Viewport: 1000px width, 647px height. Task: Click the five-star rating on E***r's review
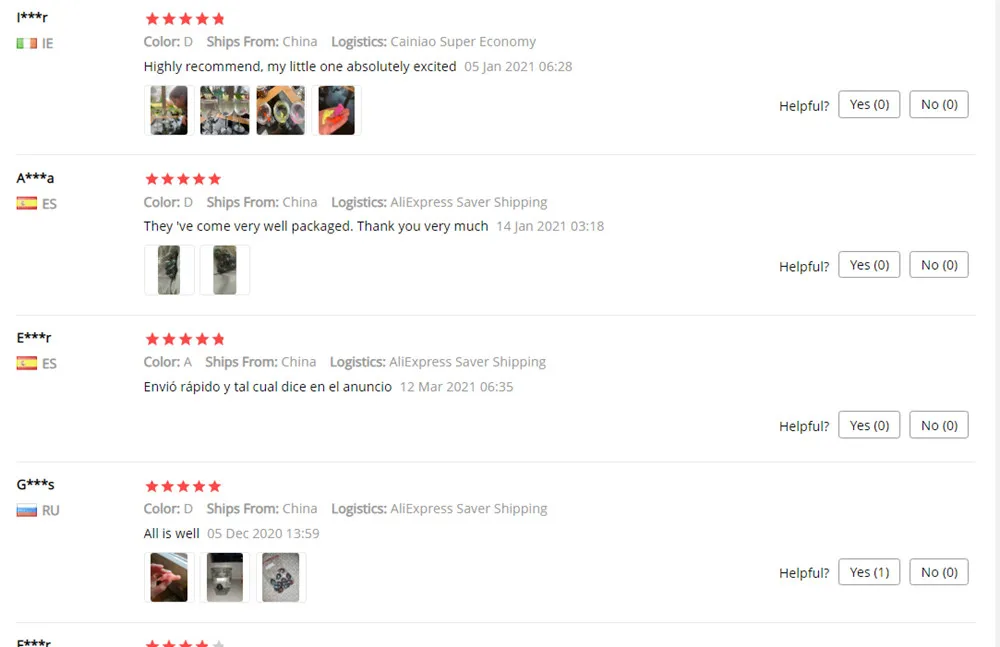tap(185, 339)
